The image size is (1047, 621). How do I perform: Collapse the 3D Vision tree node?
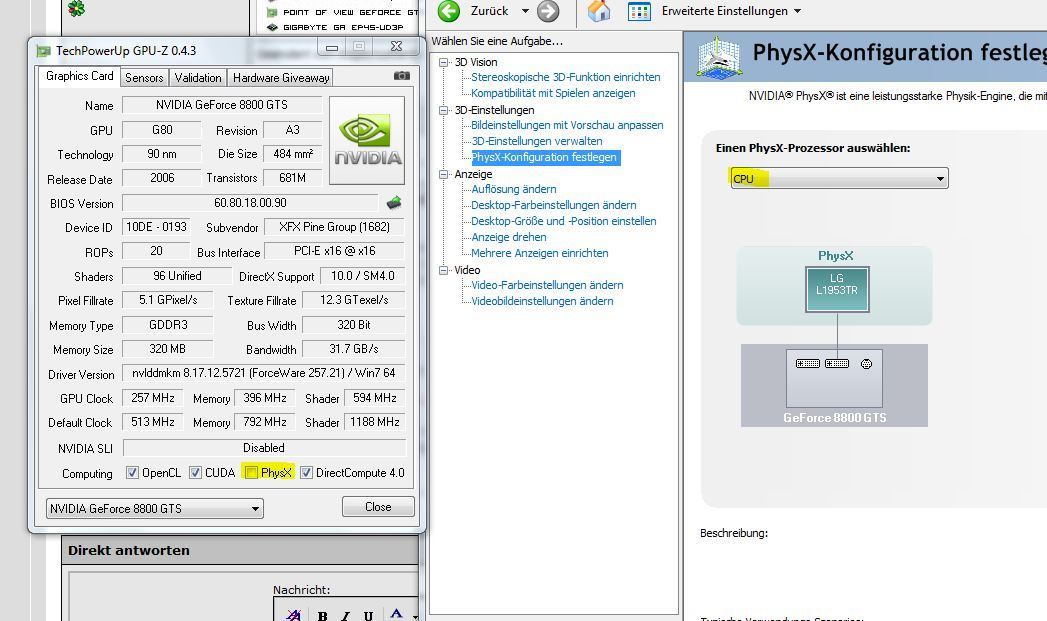(x=443, y=62)
